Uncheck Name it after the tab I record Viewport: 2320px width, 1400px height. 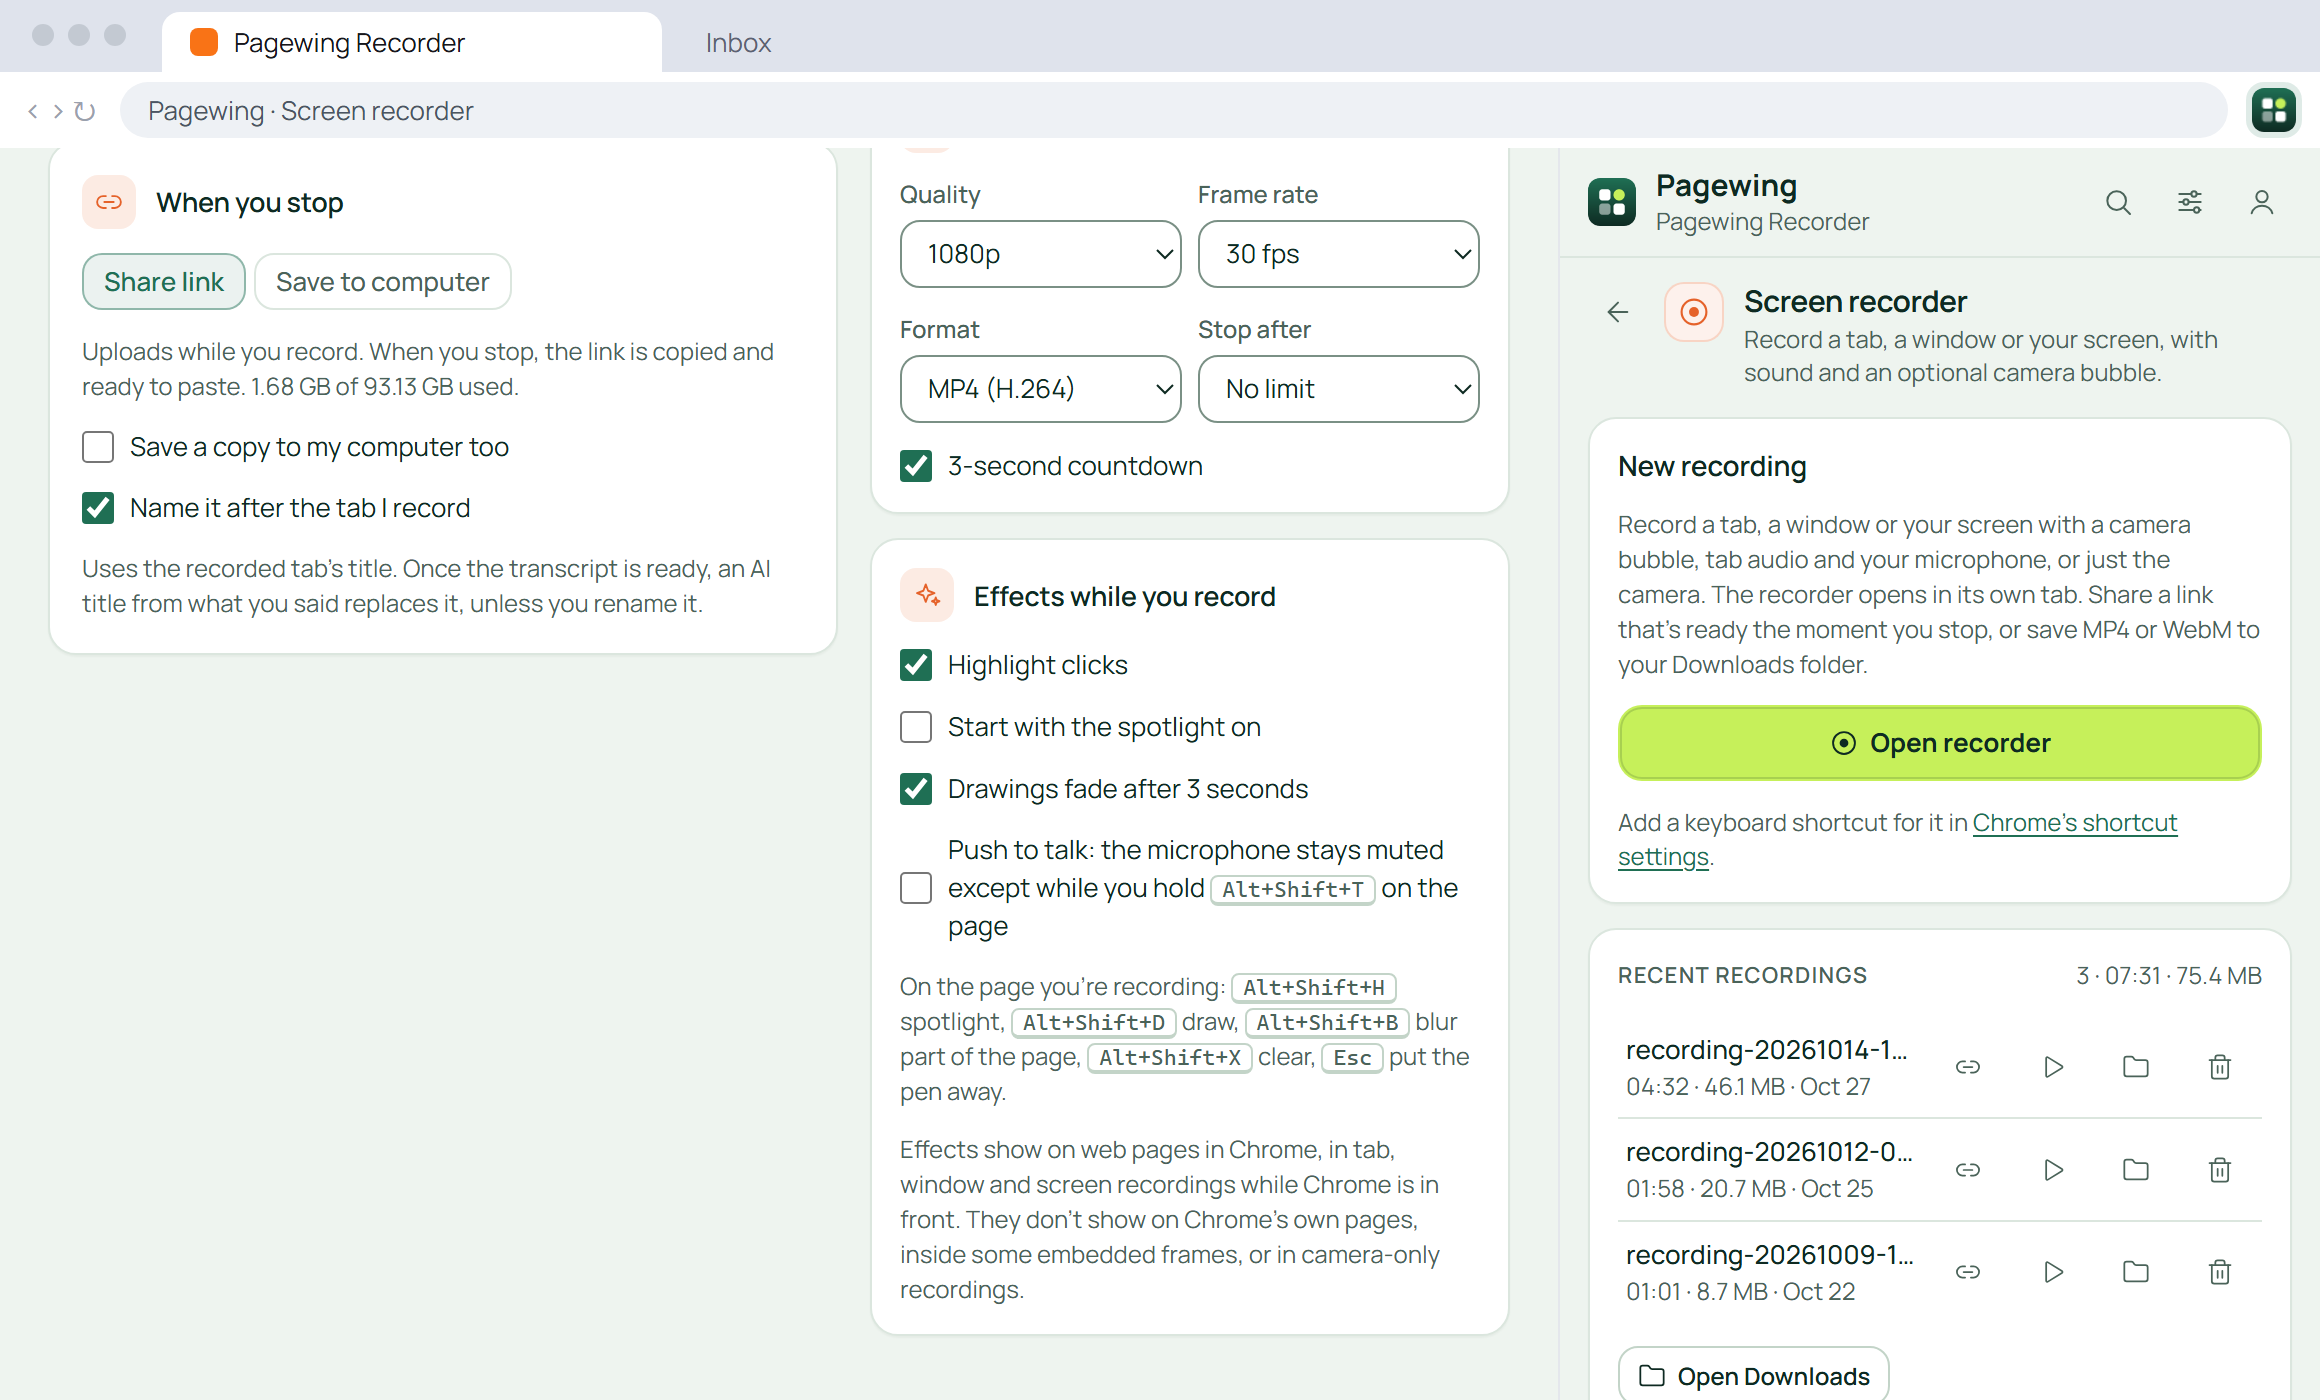pos(98,508)
